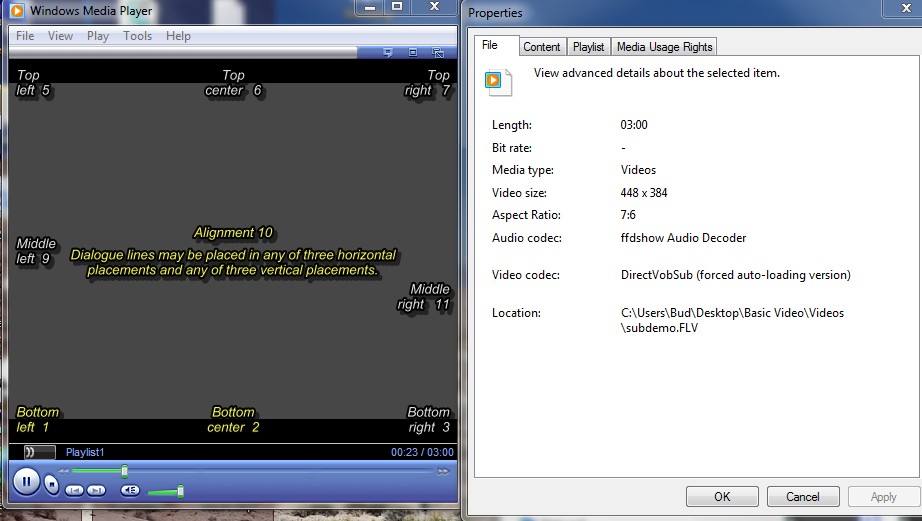Click OK in Properties dialog
Image resolution: width=922 pixels, height=521 pixels.
722,497
